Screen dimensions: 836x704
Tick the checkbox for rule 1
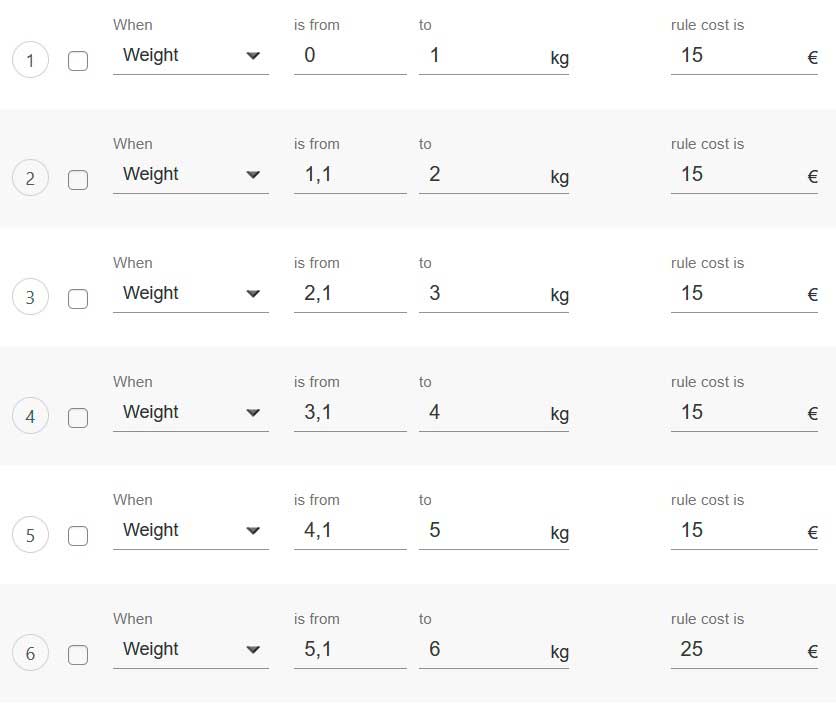(78, 62)
